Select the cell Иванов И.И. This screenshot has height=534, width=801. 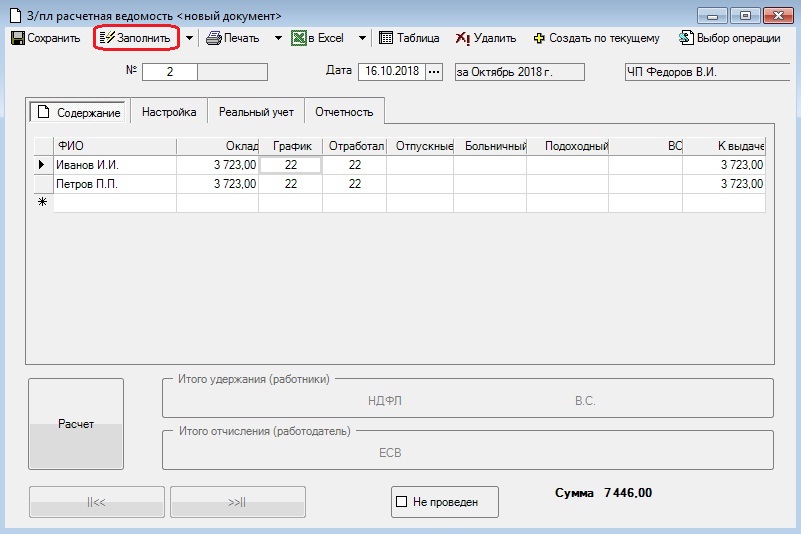pyautogui.click(x=115, y=165)
